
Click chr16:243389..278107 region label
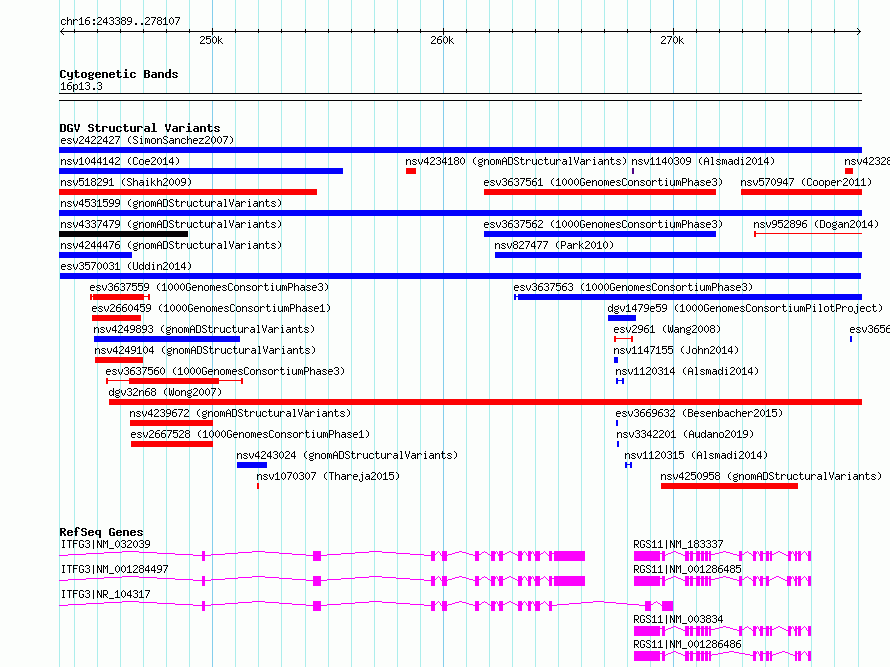120,22
